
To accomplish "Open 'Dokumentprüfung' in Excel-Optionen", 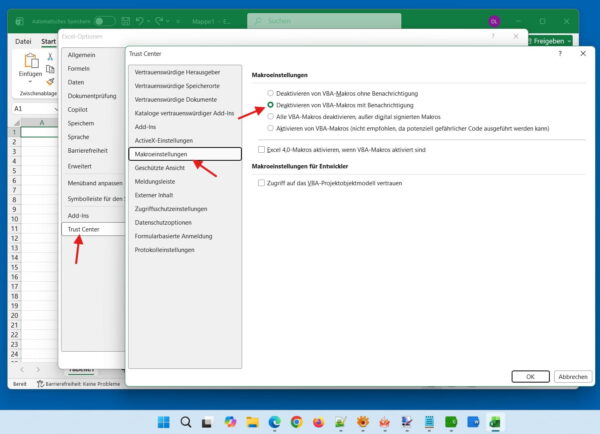I will click(x=93, y=96).
